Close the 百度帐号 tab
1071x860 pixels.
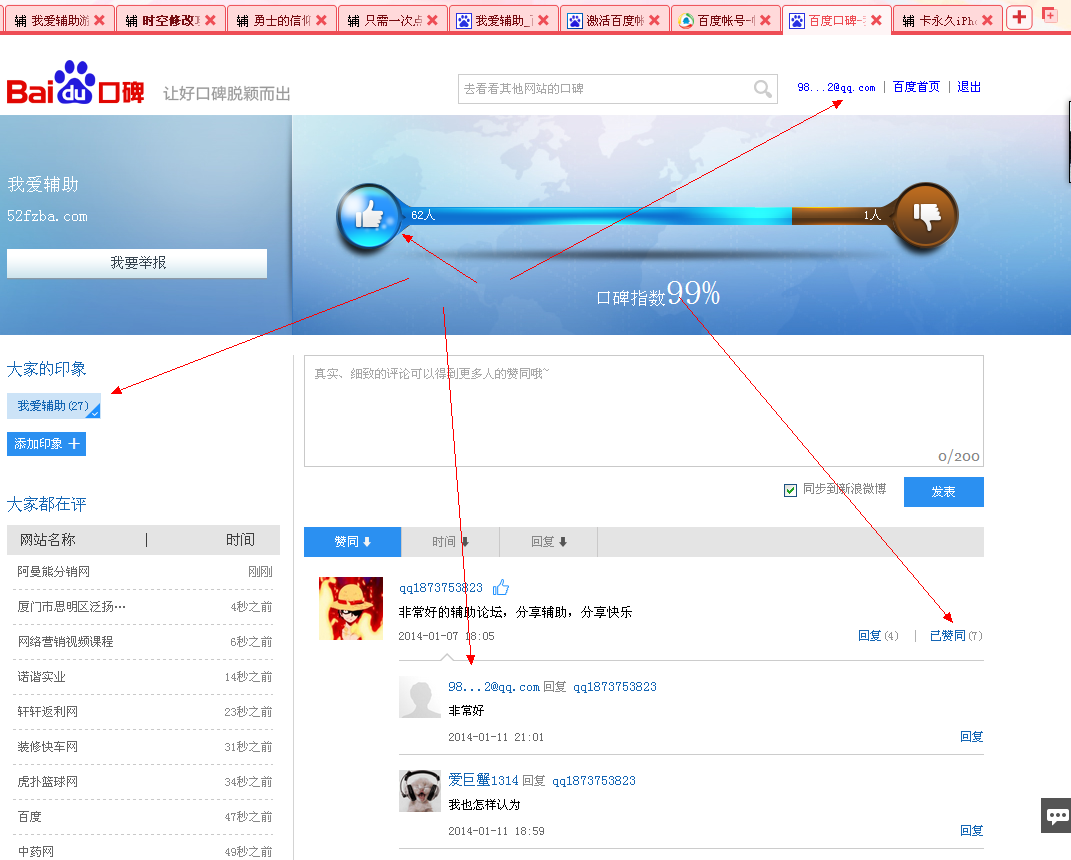765,20
